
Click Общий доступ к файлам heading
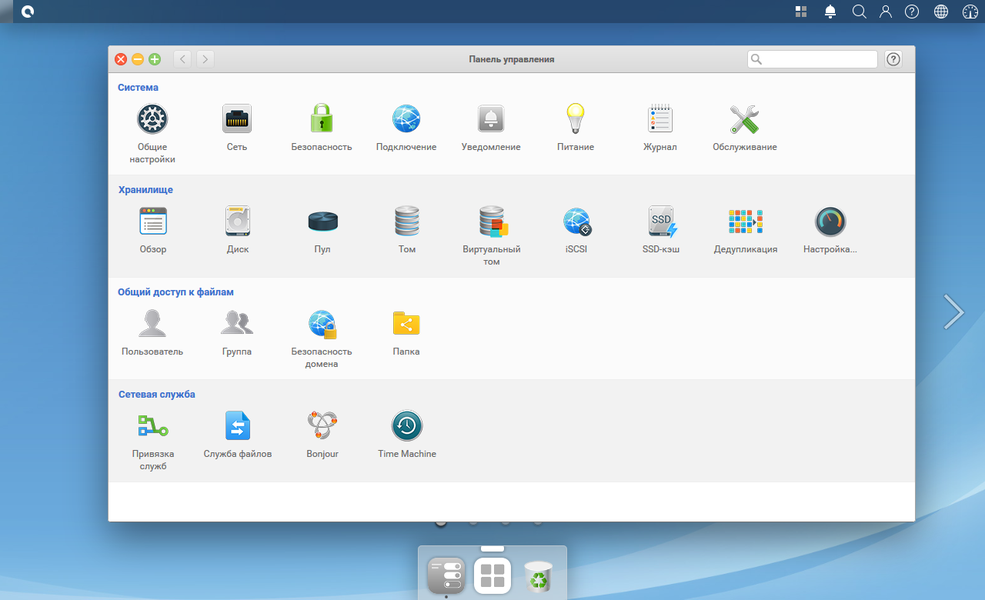coord(175,292)
